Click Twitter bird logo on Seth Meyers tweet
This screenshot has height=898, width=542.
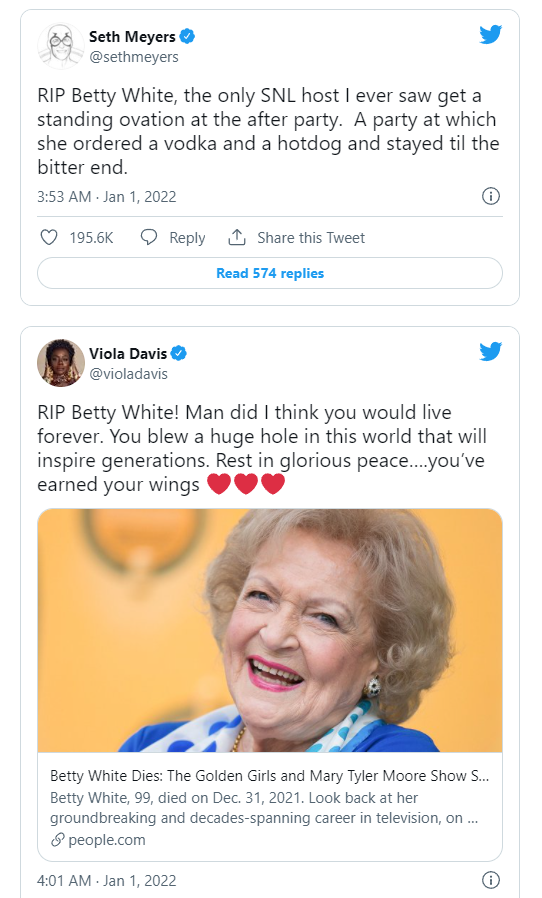coord(490,34)
